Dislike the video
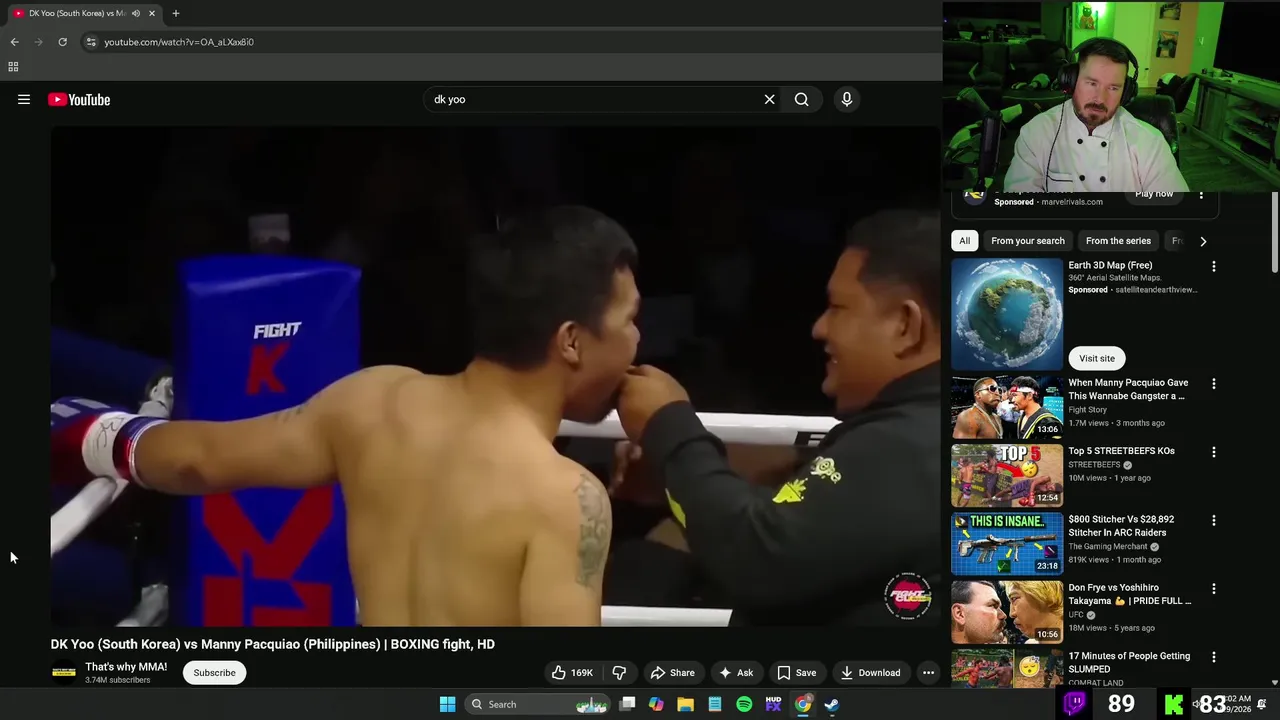1280x720 pixels. click(x=619, y=673)
